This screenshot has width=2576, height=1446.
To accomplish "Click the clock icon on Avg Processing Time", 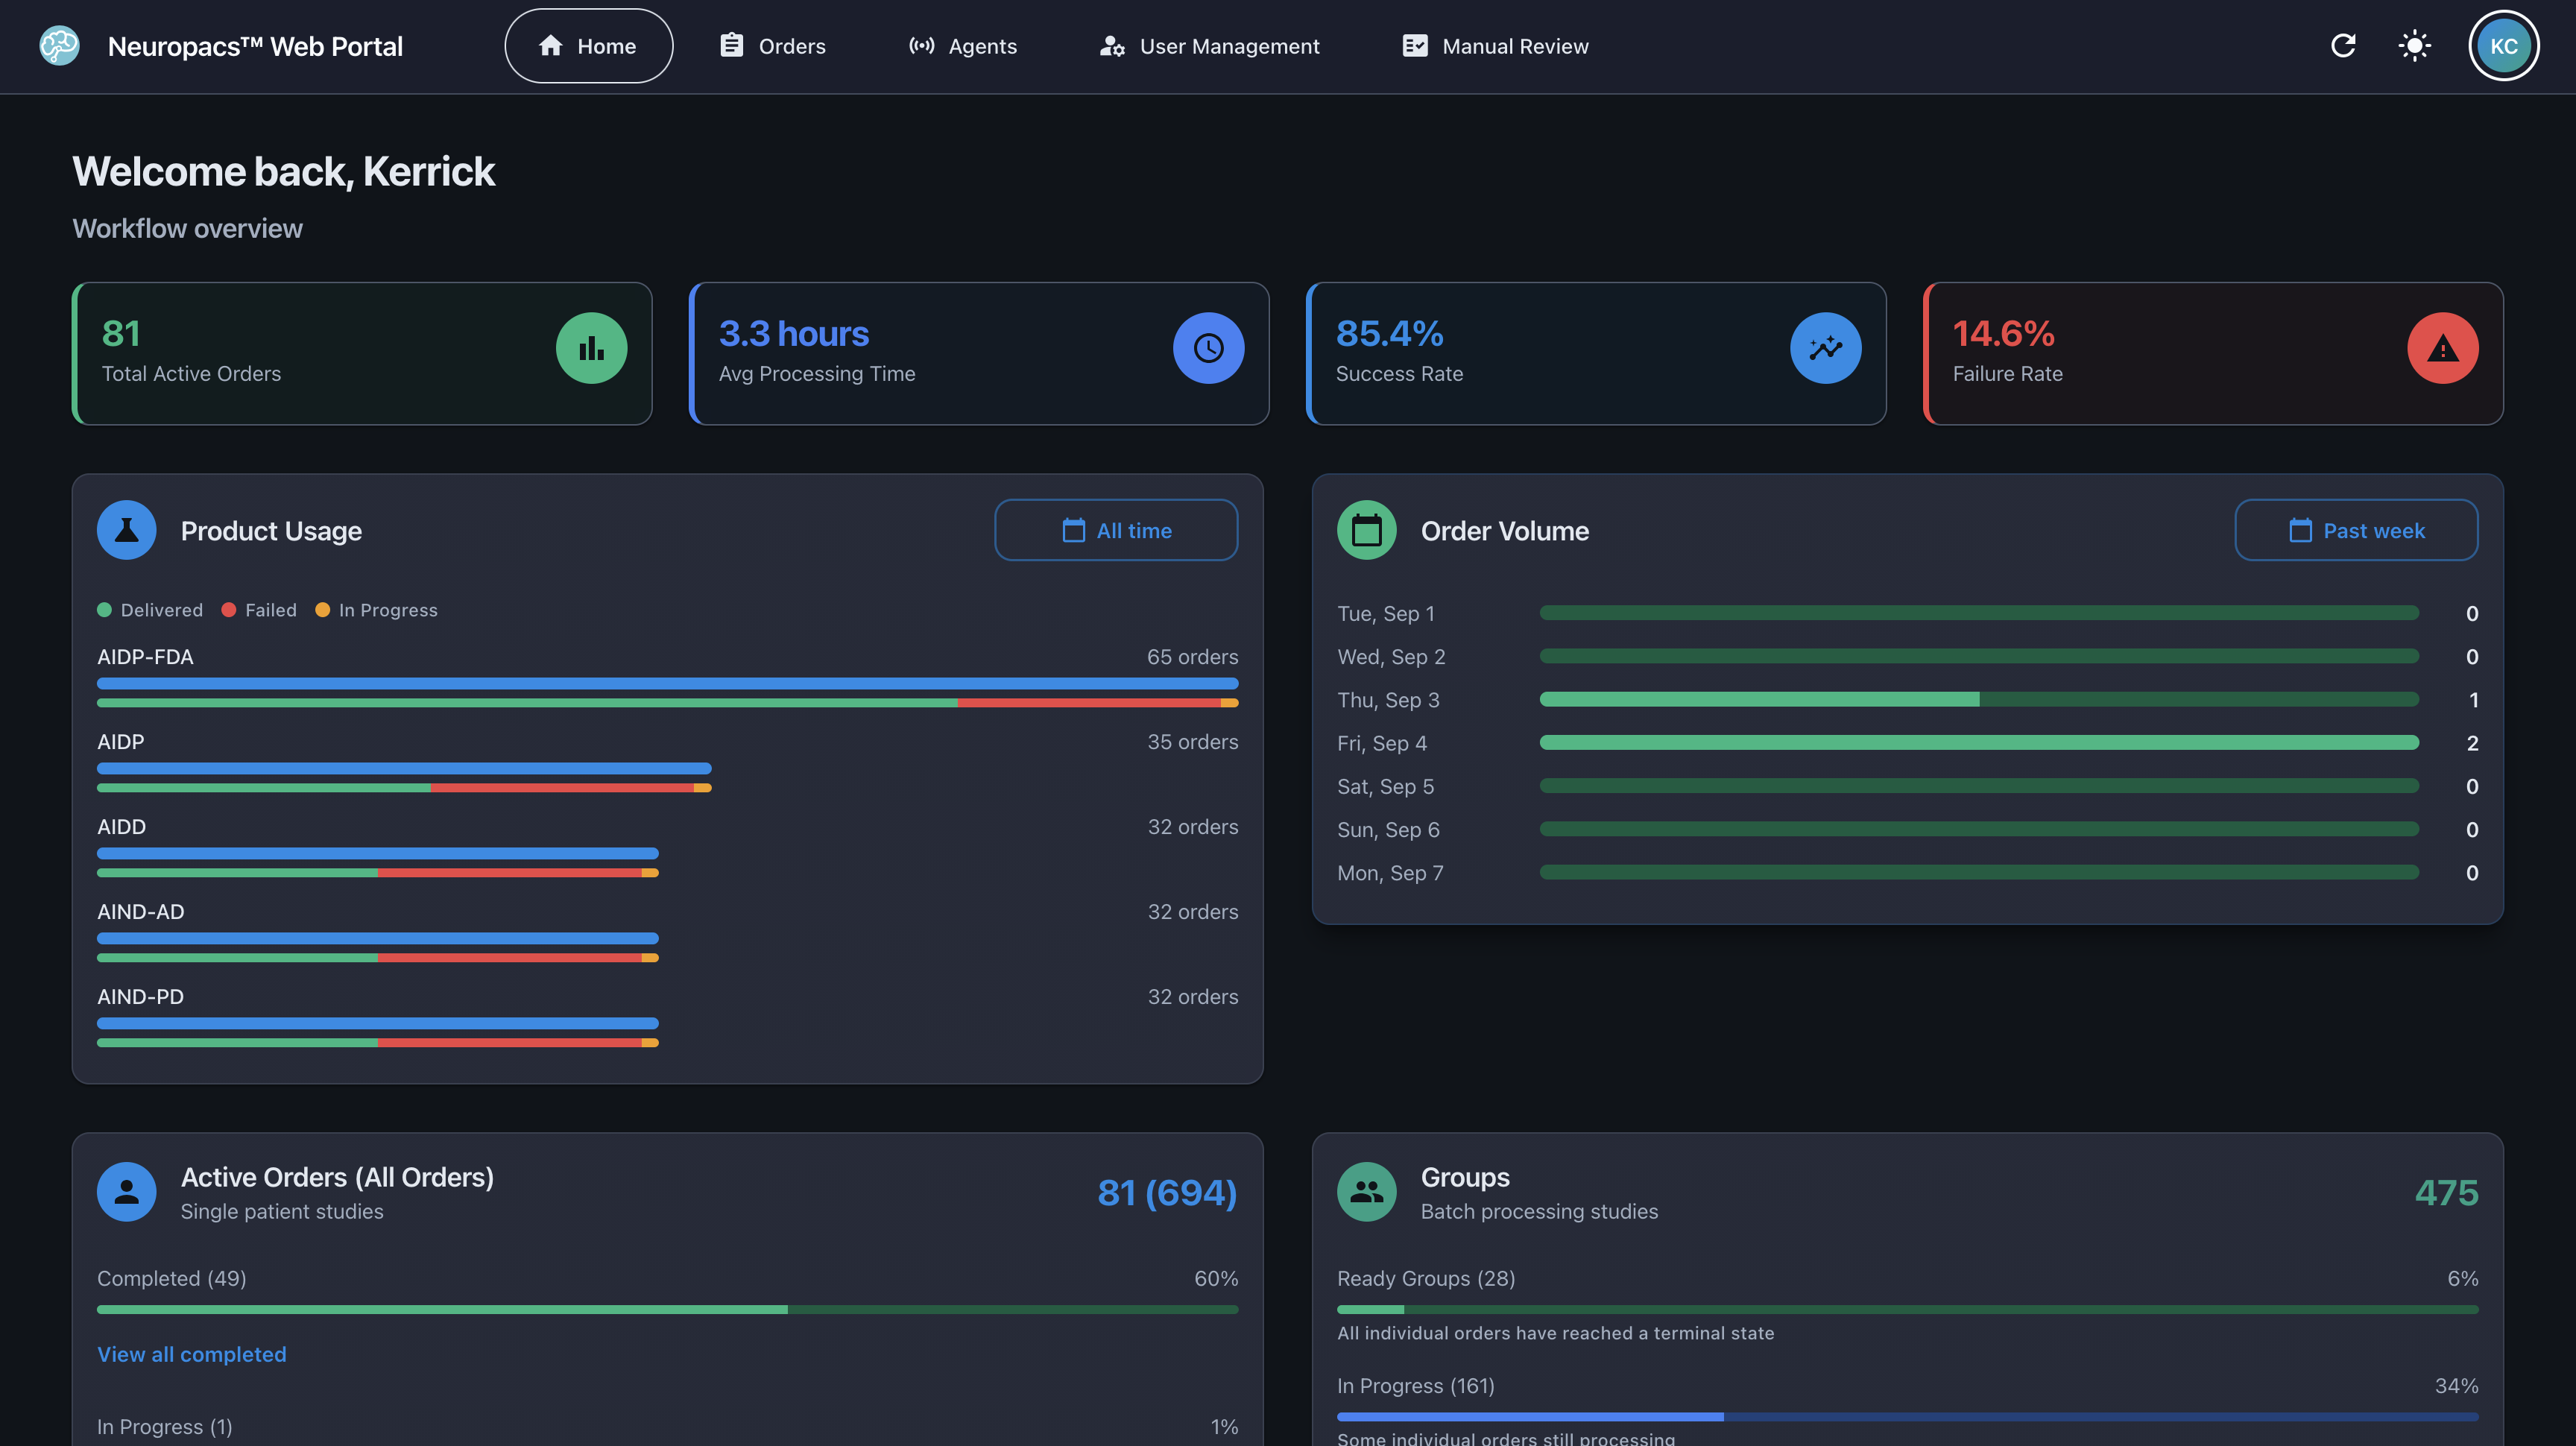I will click(1209, 348).
